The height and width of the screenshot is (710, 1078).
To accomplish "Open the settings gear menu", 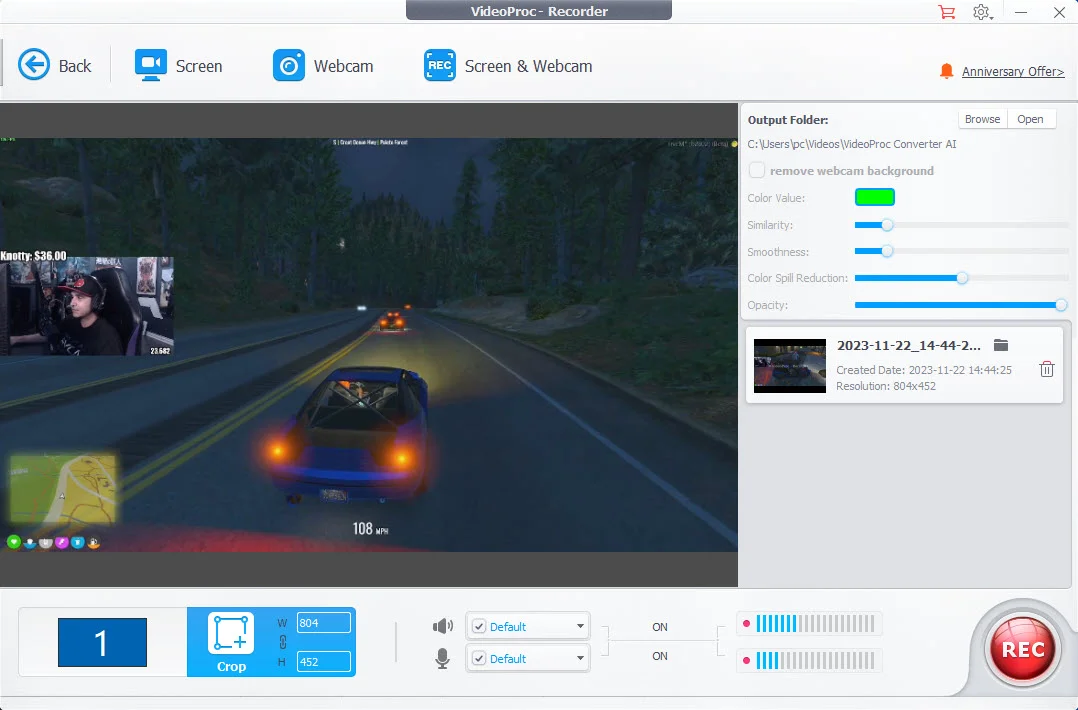I will pos(982,12).
